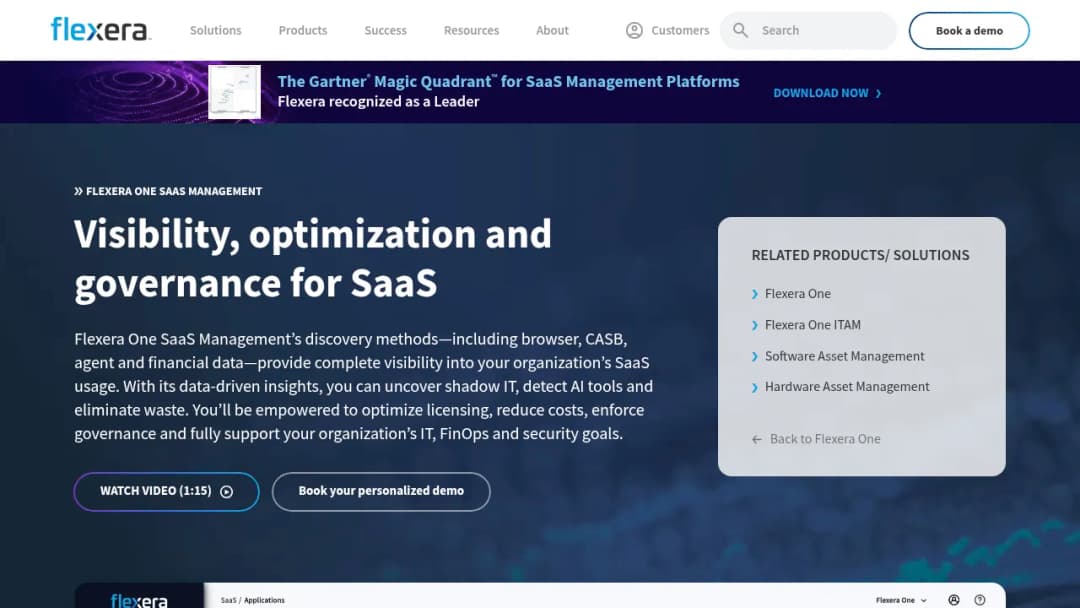Click SaaS breadcrumb in dashboard preview
Viewport: 1080px width, 608px height.
coord(228,600)
